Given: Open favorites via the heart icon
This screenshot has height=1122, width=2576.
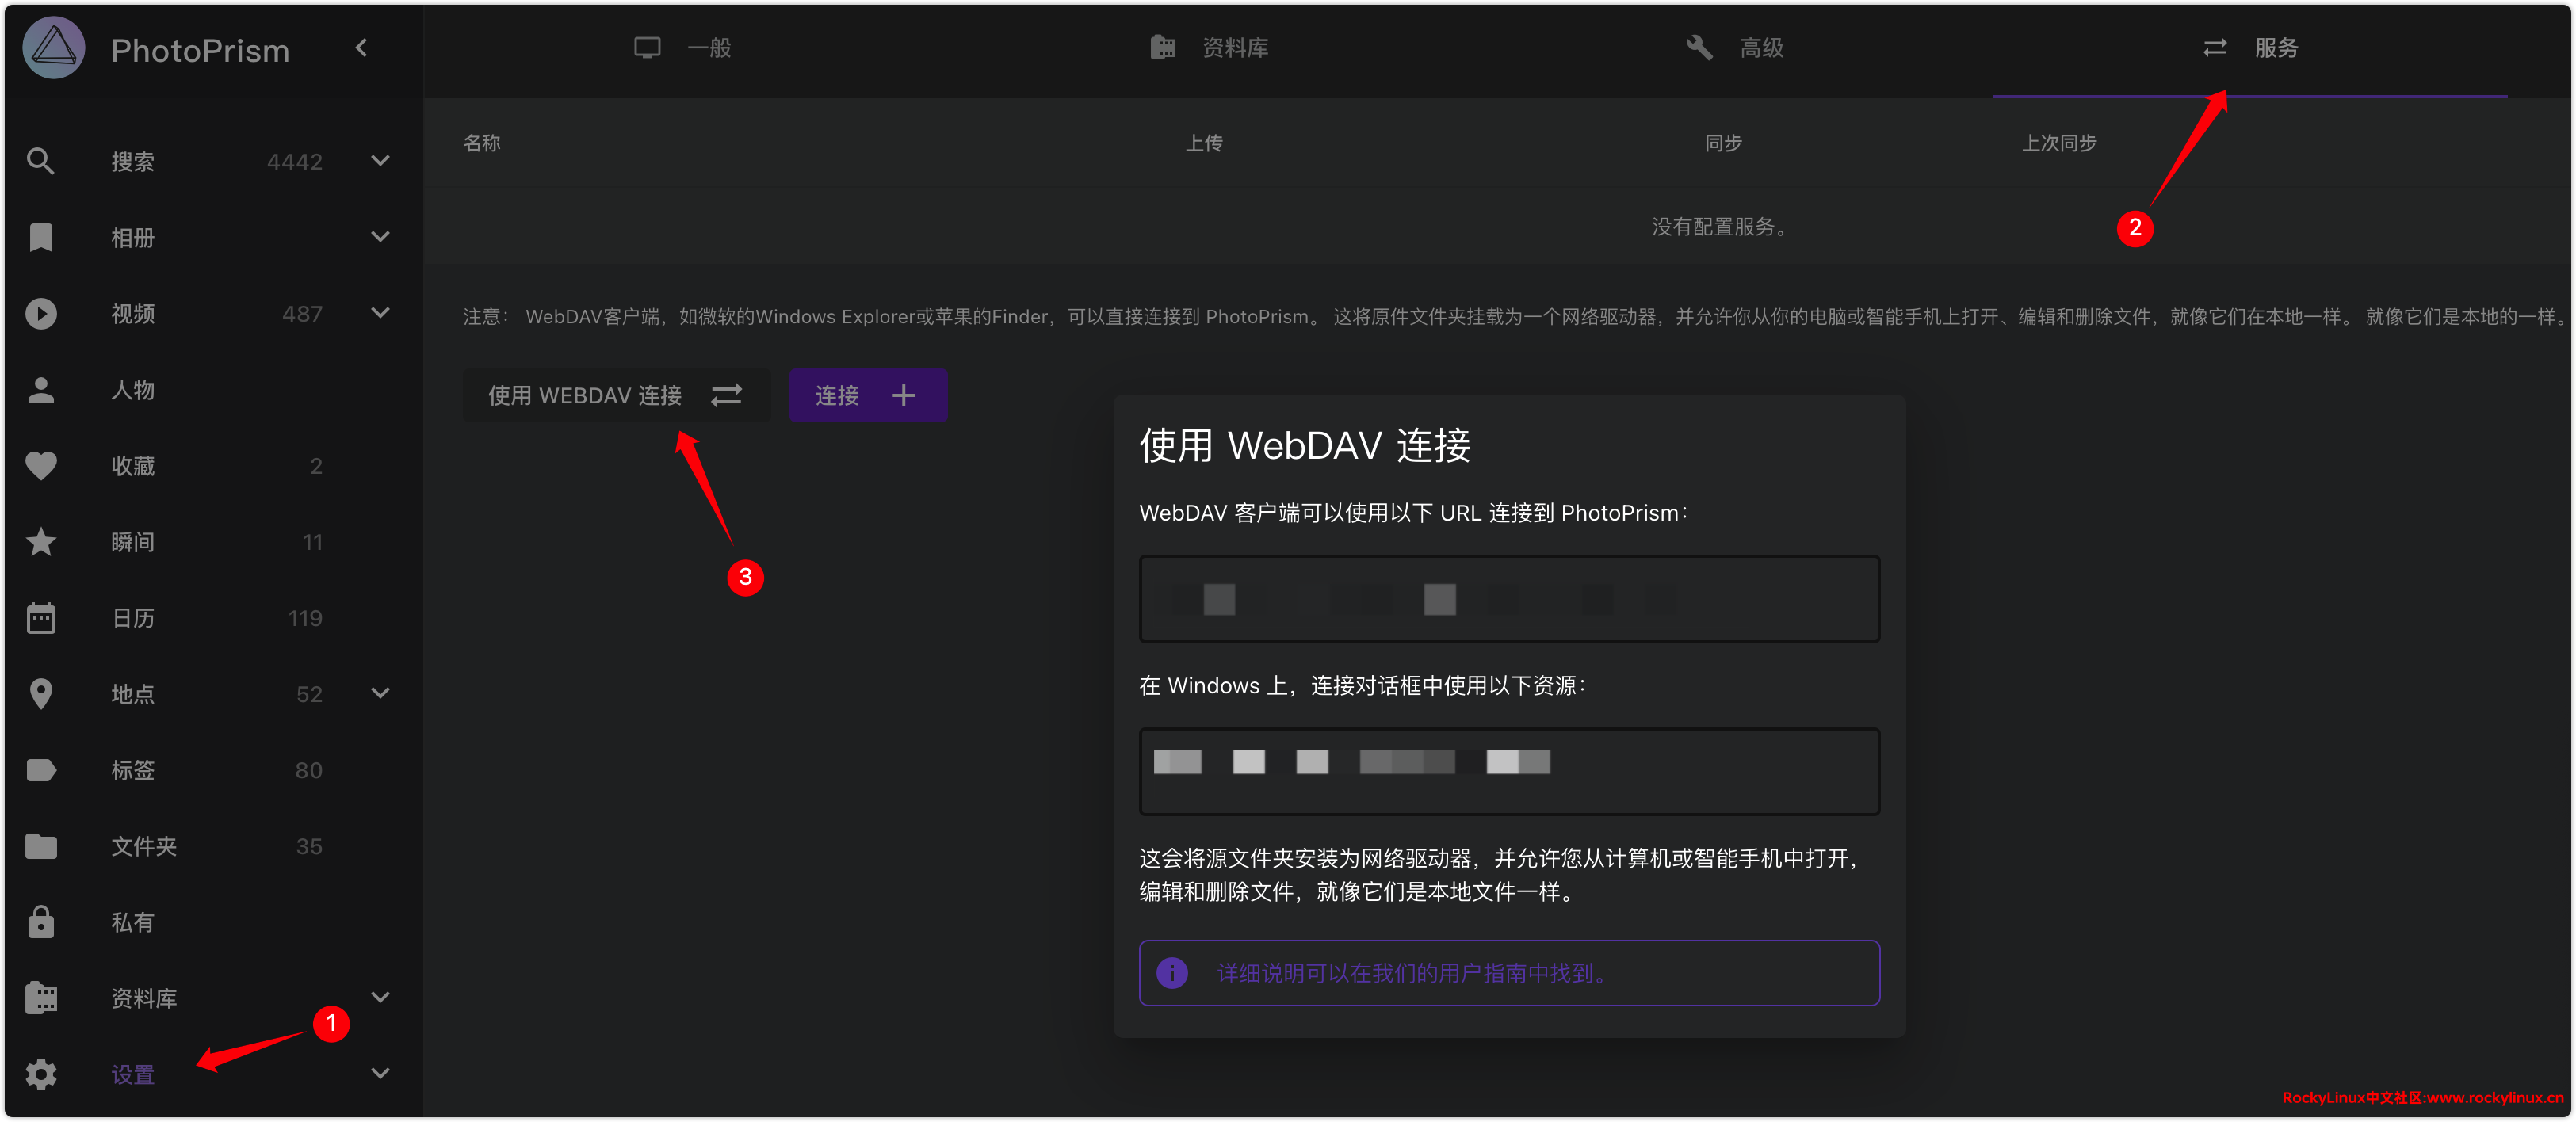Looking at the screenshot, I should click(40, 466).
